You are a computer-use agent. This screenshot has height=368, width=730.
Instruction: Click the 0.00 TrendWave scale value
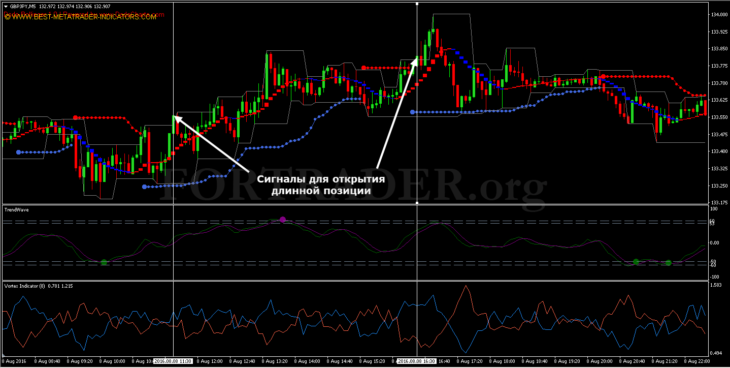tap(715, 243)
